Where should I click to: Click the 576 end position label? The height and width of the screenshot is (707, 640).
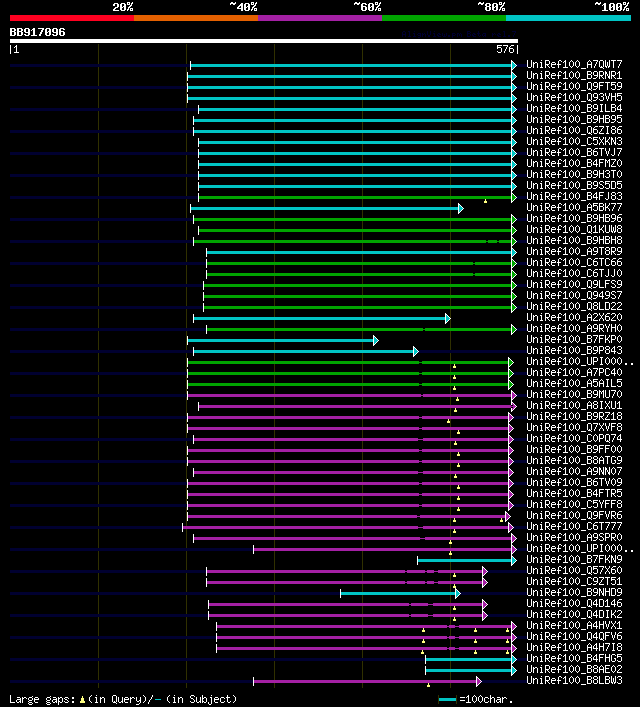(505, 49)
